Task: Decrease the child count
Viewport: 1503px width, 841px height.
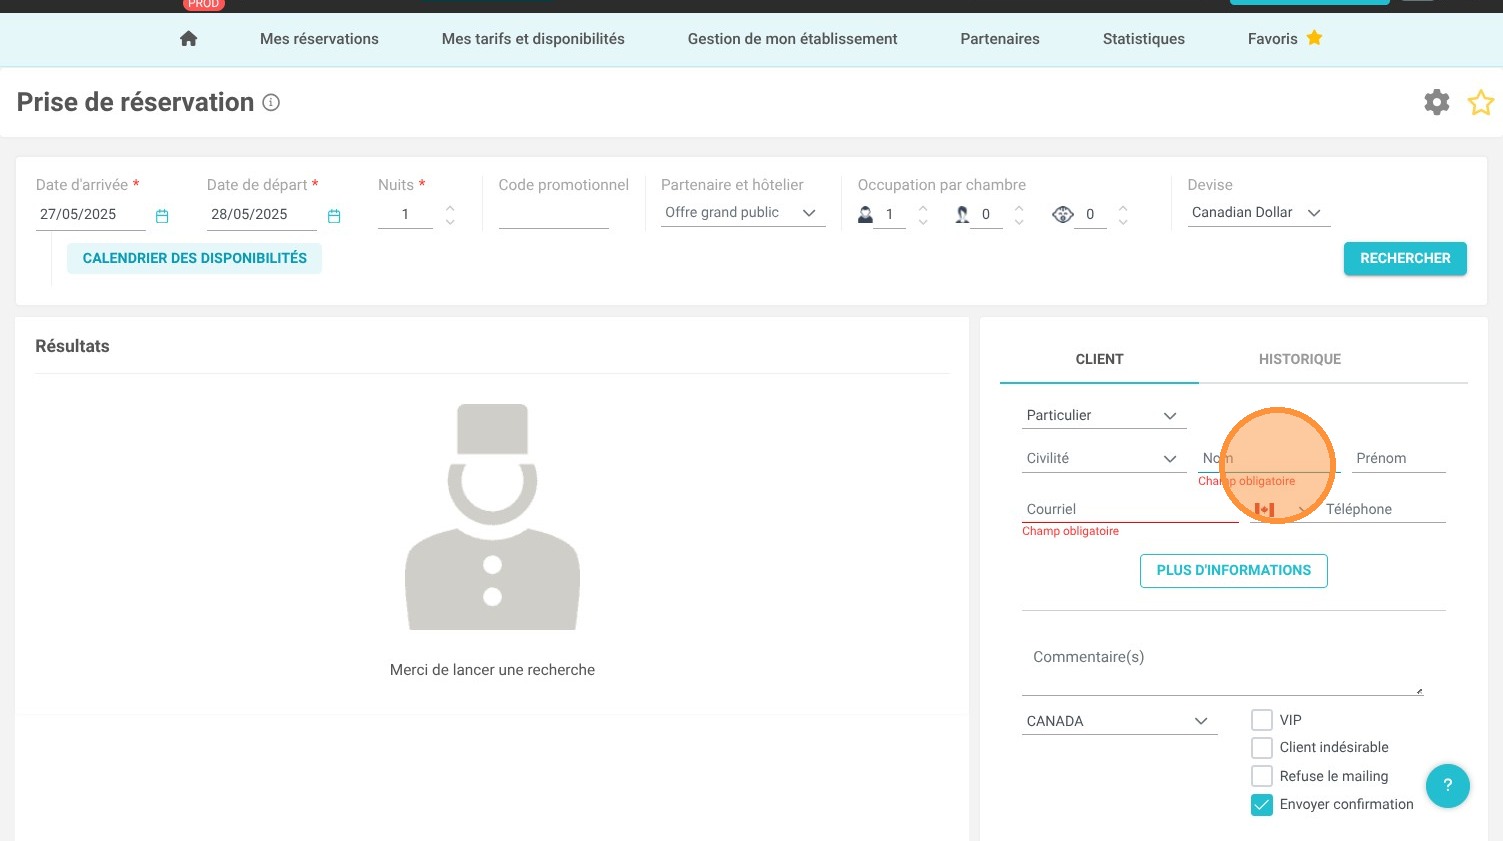Action: [1019, 221]
